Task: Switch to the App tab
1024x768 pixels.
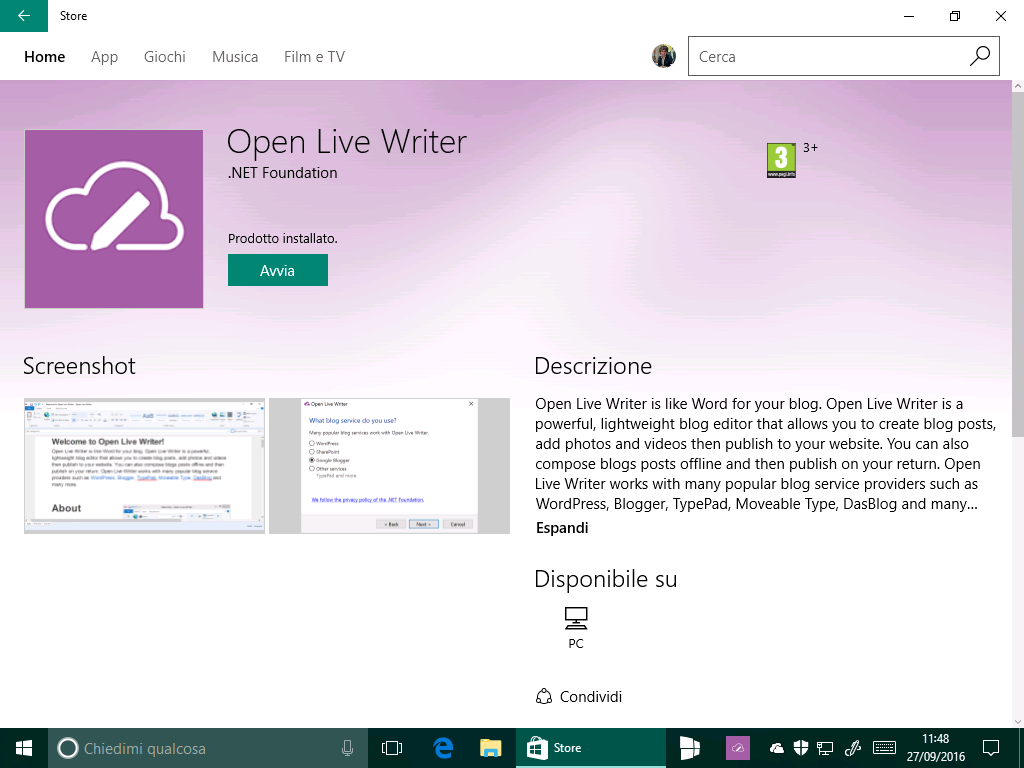Action: pyautogui.click(x=104, y=57)
